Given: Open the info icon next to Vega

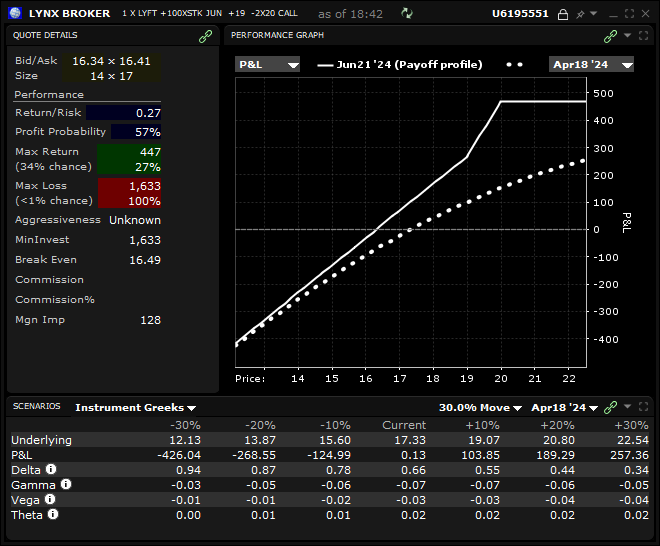Looking at the screenshot, I should 50,499.
